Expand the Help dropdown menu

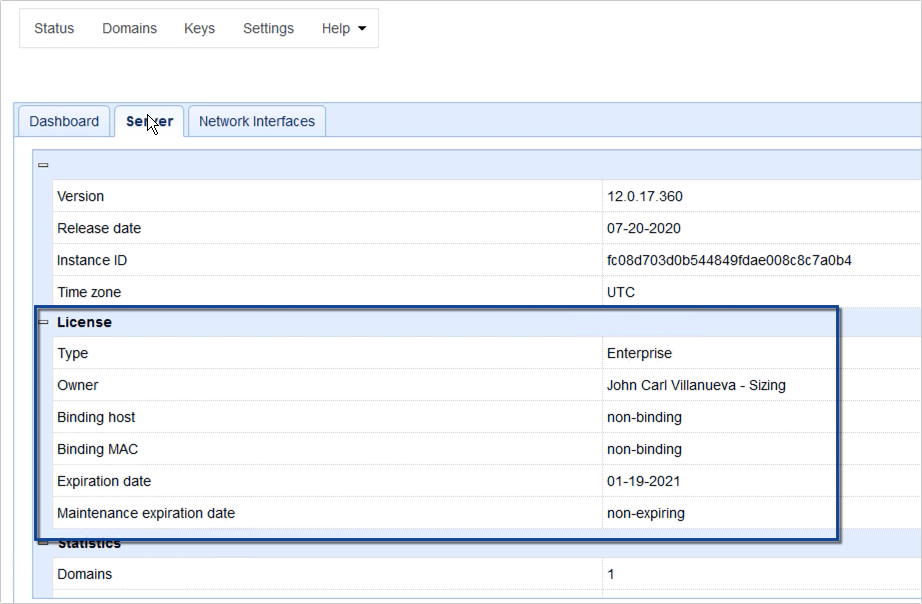343,28
